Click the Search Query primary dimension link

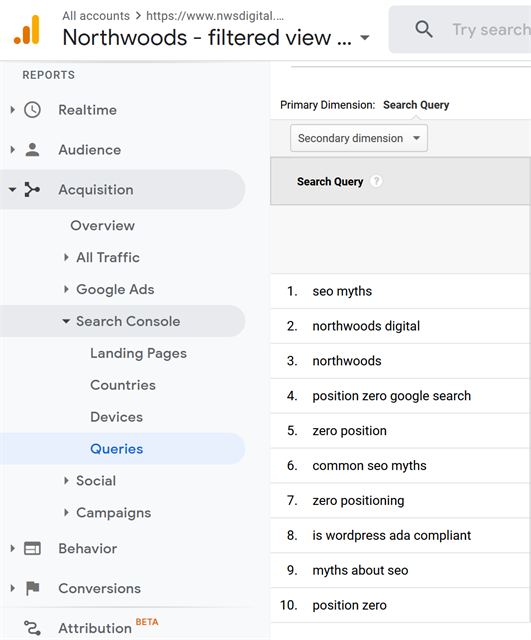pyautogui.click(x=416, y=105)
